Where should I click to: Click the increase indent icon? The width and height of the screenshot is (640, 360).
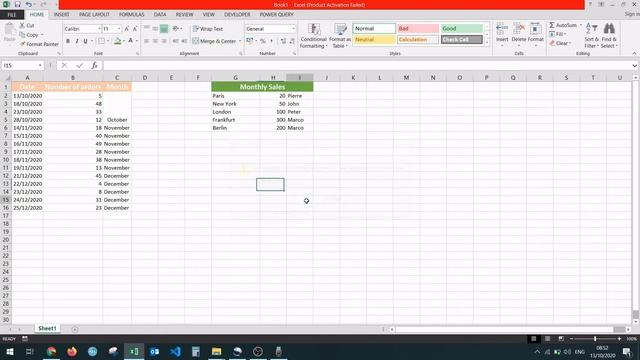pos(184,41)
